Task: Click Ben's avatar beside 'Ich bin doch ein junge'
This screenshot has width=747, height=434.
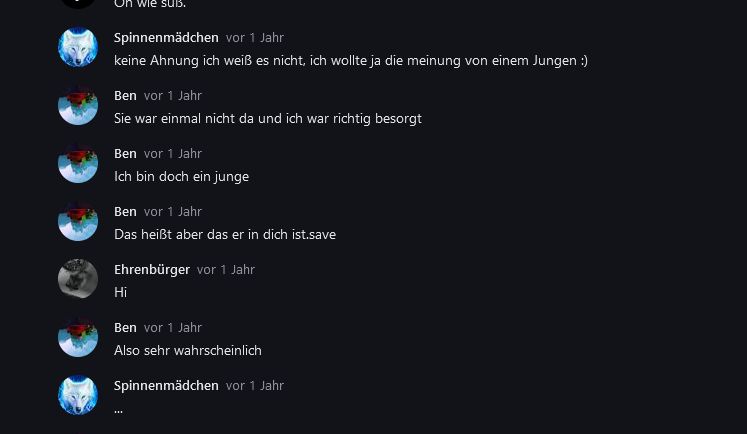Action: tap(78, 163)
